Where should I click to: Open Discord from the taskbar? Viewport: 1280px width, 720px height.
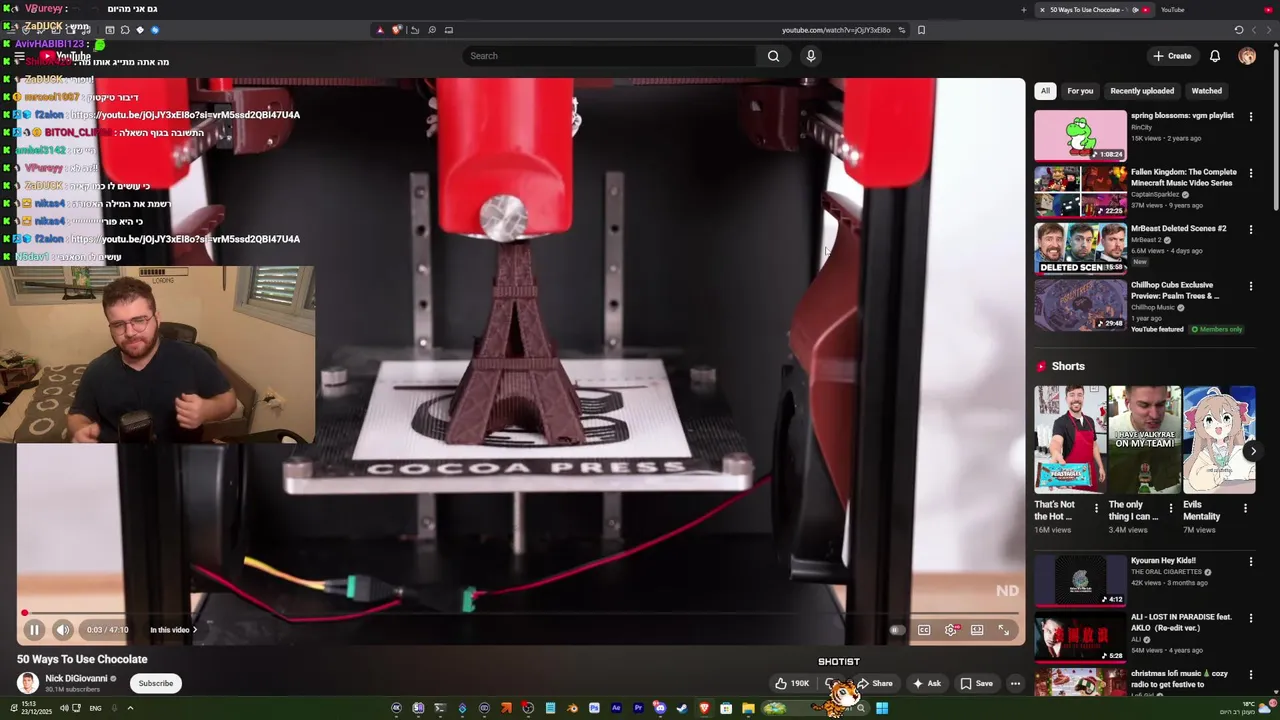[x=660, y=708]
